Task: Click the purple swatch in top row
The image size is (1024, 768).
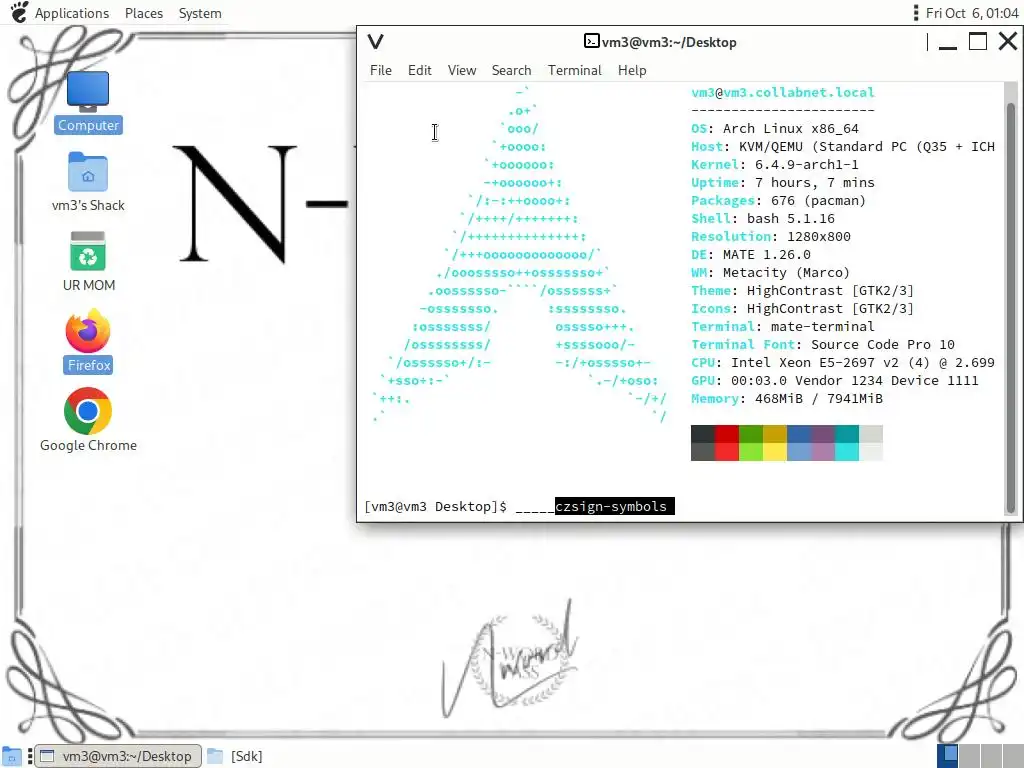Action: [823, 434]
